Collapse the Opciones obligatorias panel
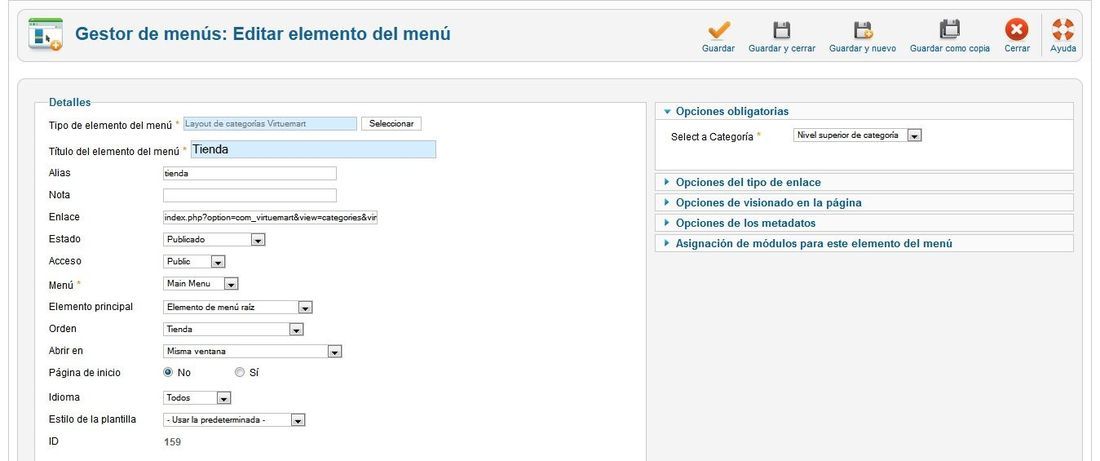This screenshot has width=1100, height=461. [x=864, y=111]
